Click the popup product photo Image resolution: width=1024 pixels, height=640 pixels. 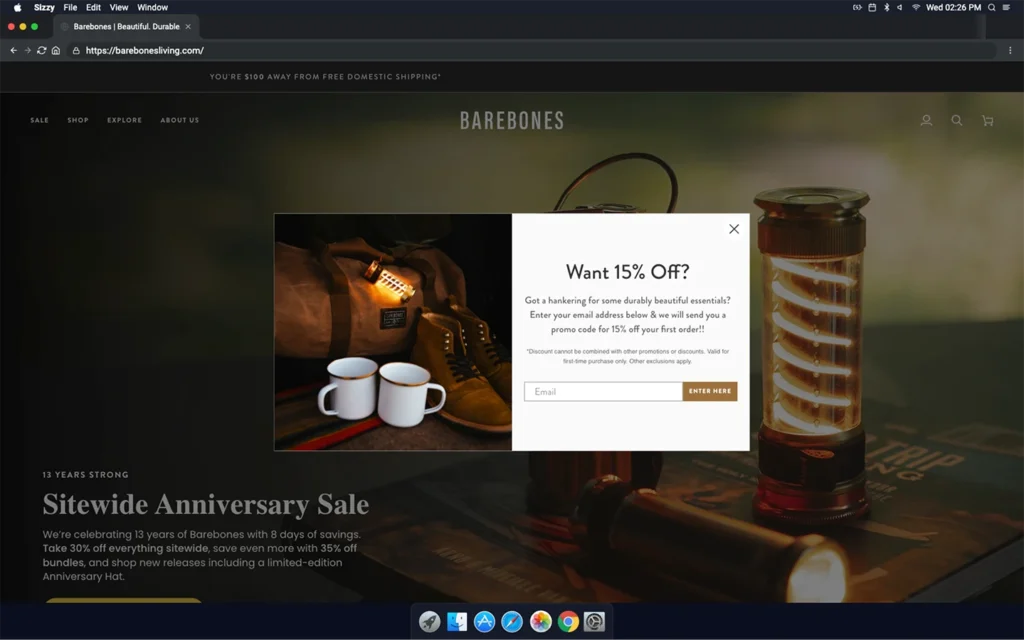[393, 332]
